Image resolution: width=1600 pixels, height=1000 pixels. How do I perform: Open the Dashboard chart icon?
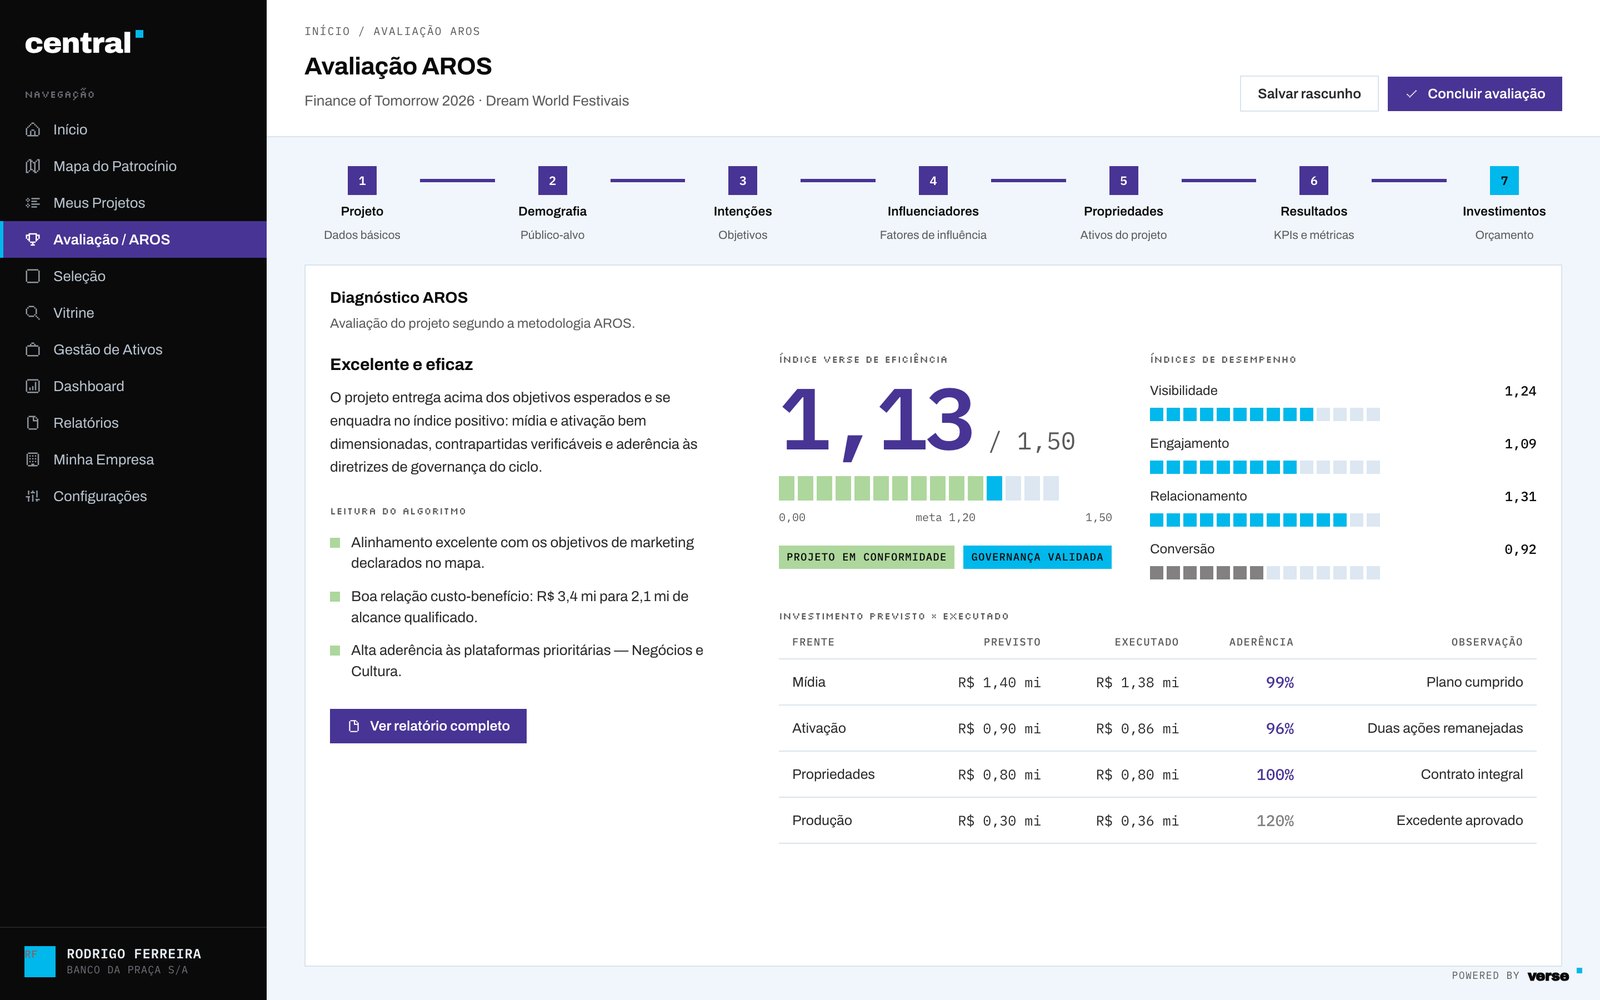(33, 386)
